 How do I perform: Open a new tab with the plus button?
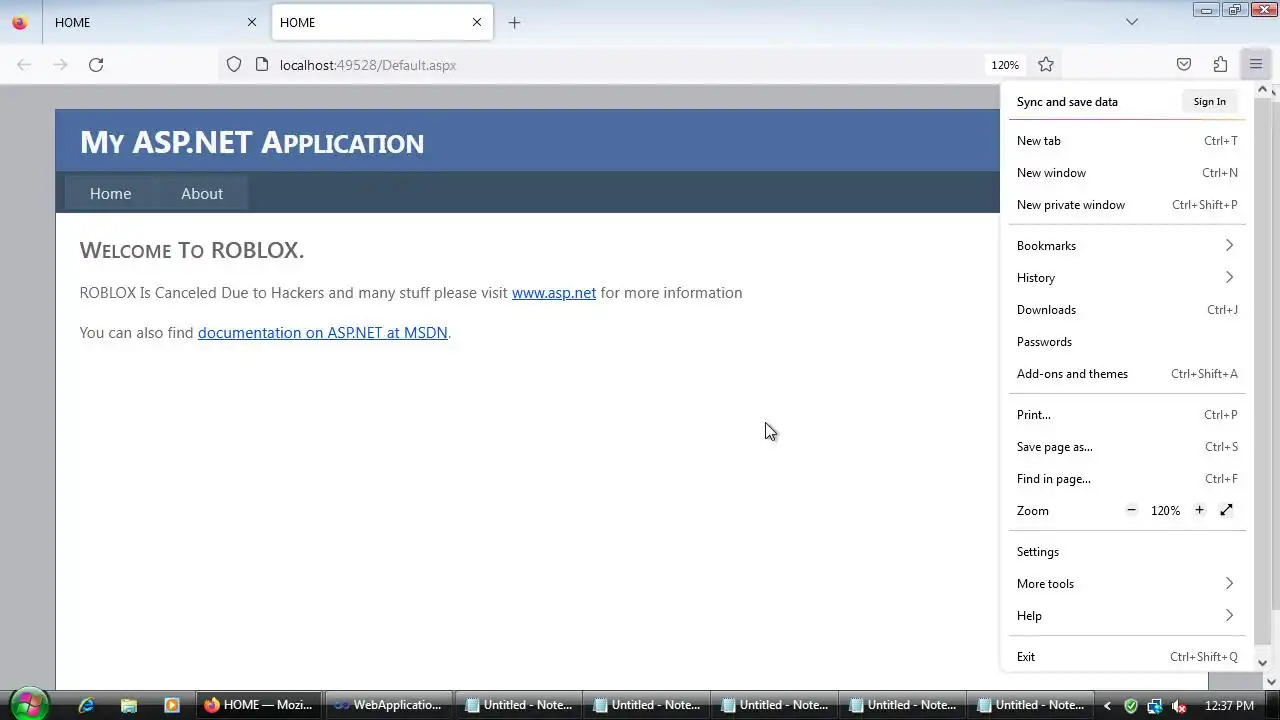pyautogui.click(x=514, y=22)
